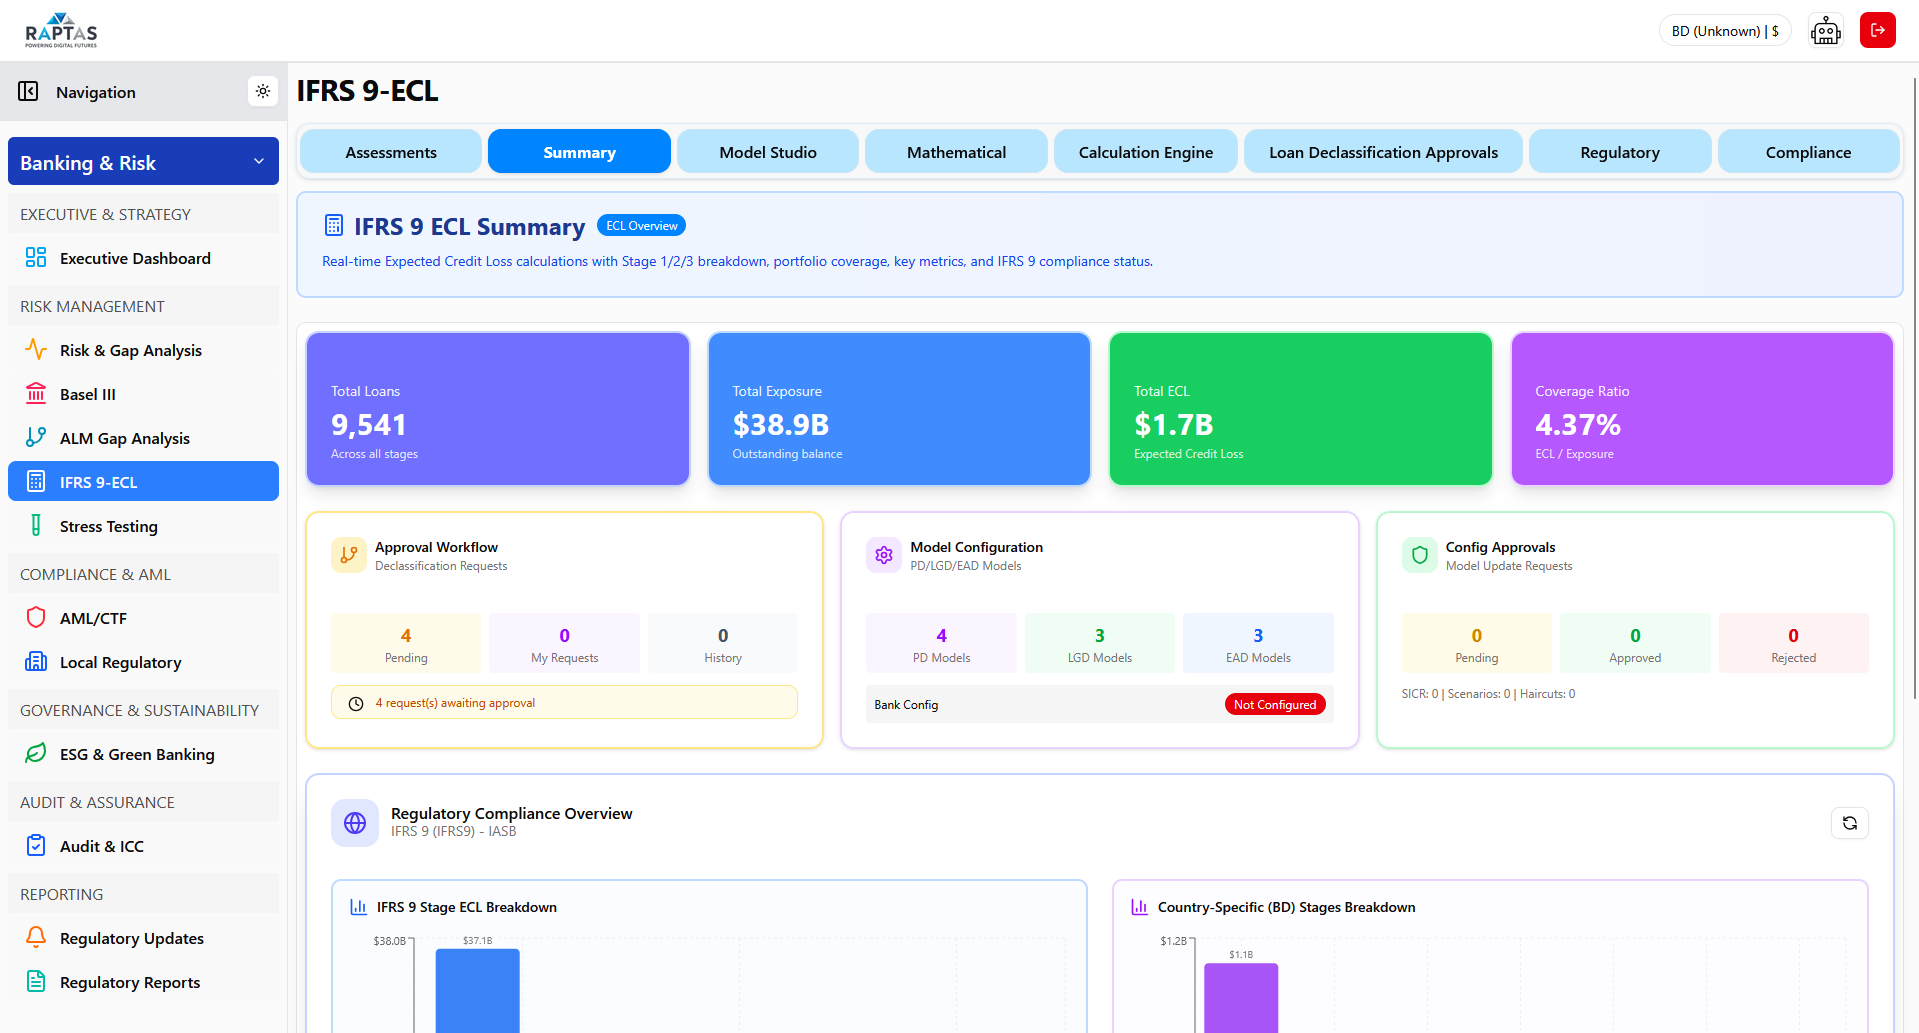The width and height of the screenshot is (1919, 1033).
Task: Open the Regulatory Reports page
Action: tap(143, 982)
